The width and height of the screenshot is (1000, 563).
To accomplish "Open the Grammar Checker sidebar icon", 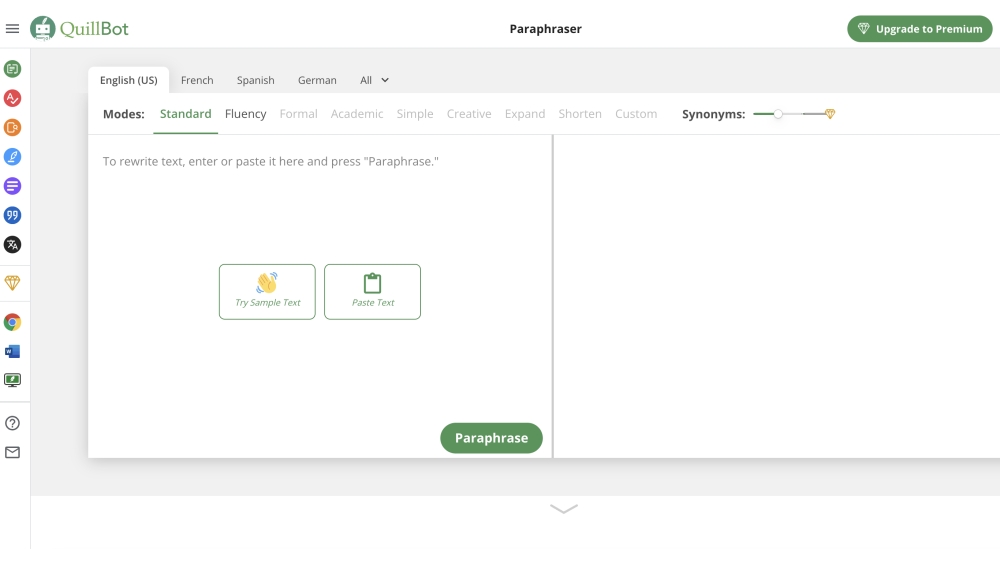I will coord(12,98).
